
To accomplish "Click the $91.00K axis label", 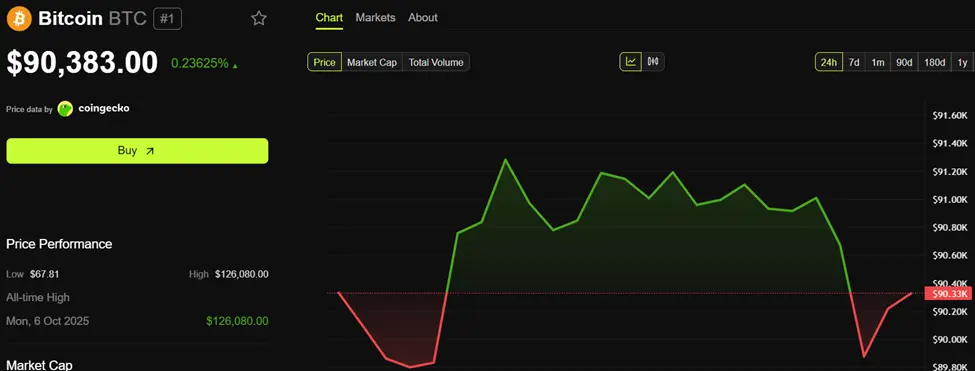I will click(x=951, y=199).
